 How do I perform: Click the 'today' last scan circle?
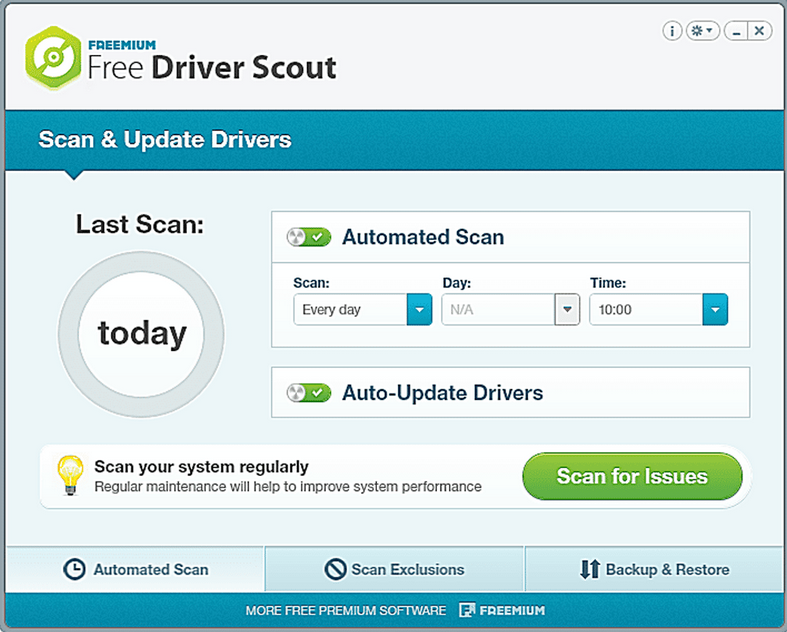(142, 334)
